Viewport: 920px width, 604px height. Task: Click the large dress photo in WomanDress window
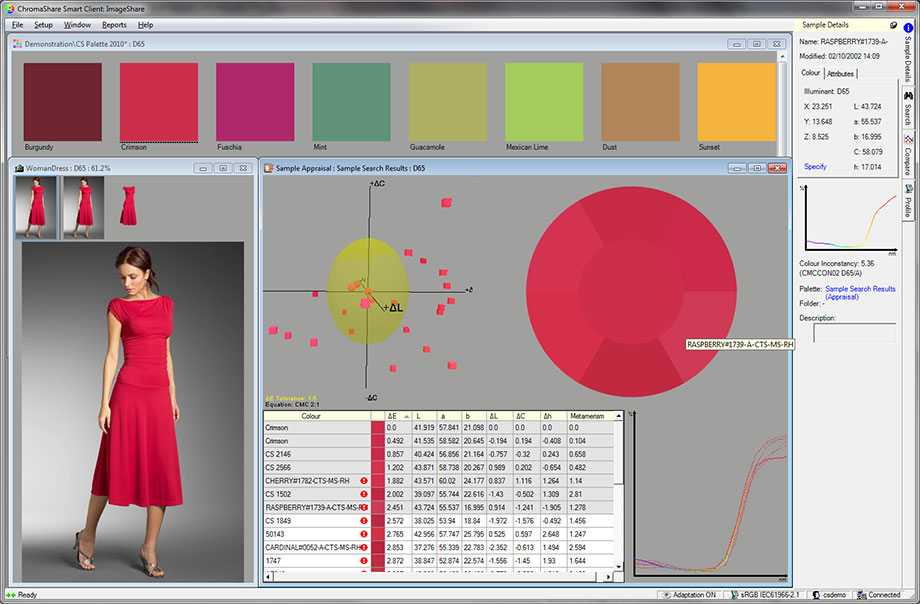(x=133, y=412)
